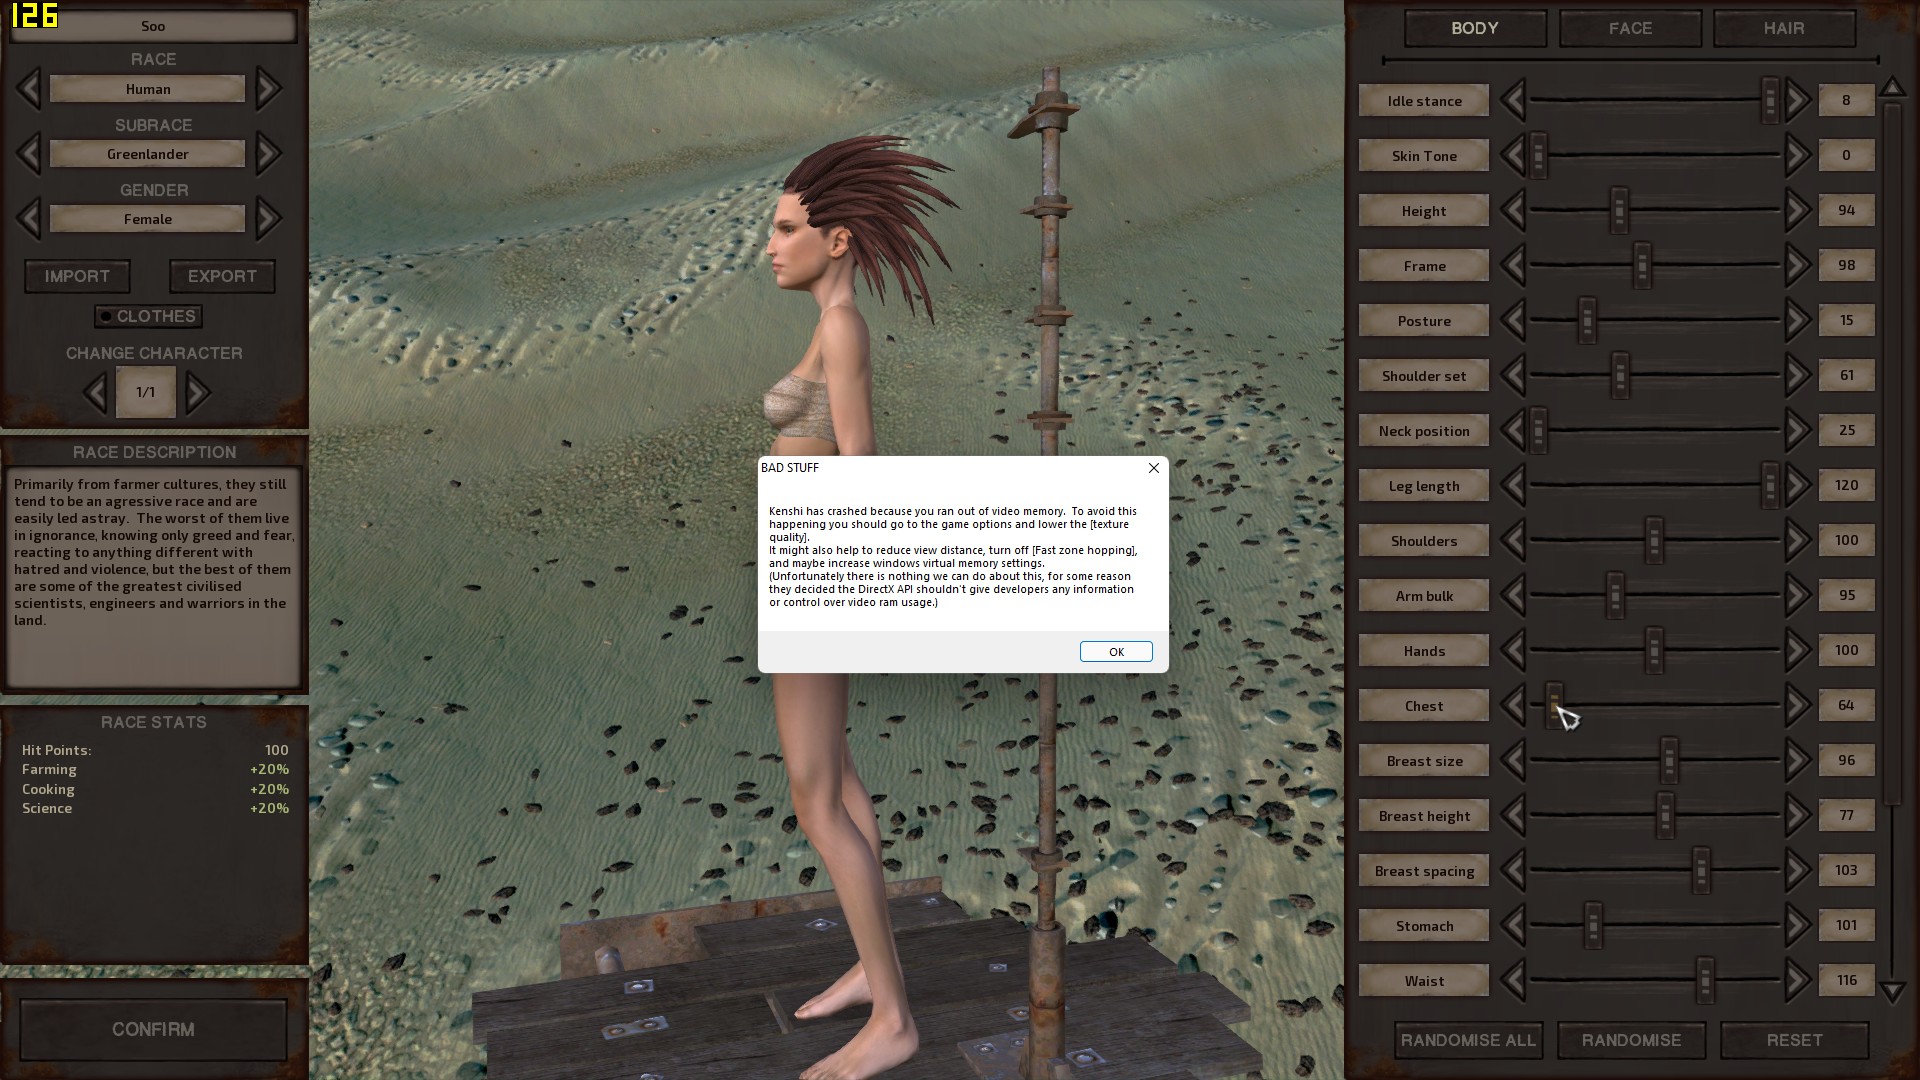Screen dimensions: 1920x1080
Task: Increase Stomach with right arrow
Action: click(x=1798, y=925)
